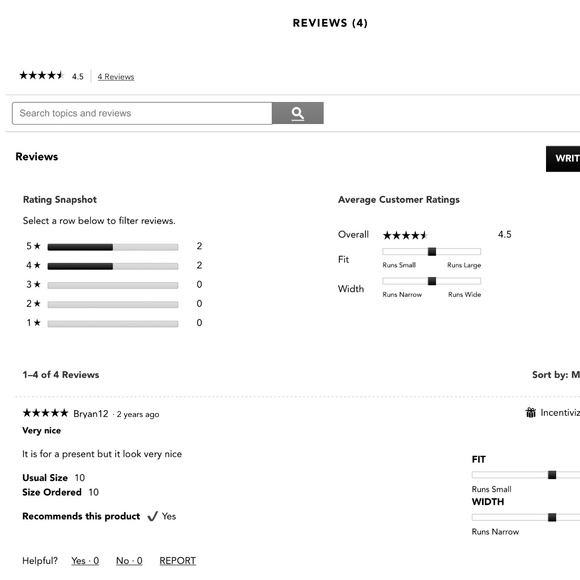Click Bryan12's five-star rating
The width and height of the screenshot is (580, 580).
45,413
